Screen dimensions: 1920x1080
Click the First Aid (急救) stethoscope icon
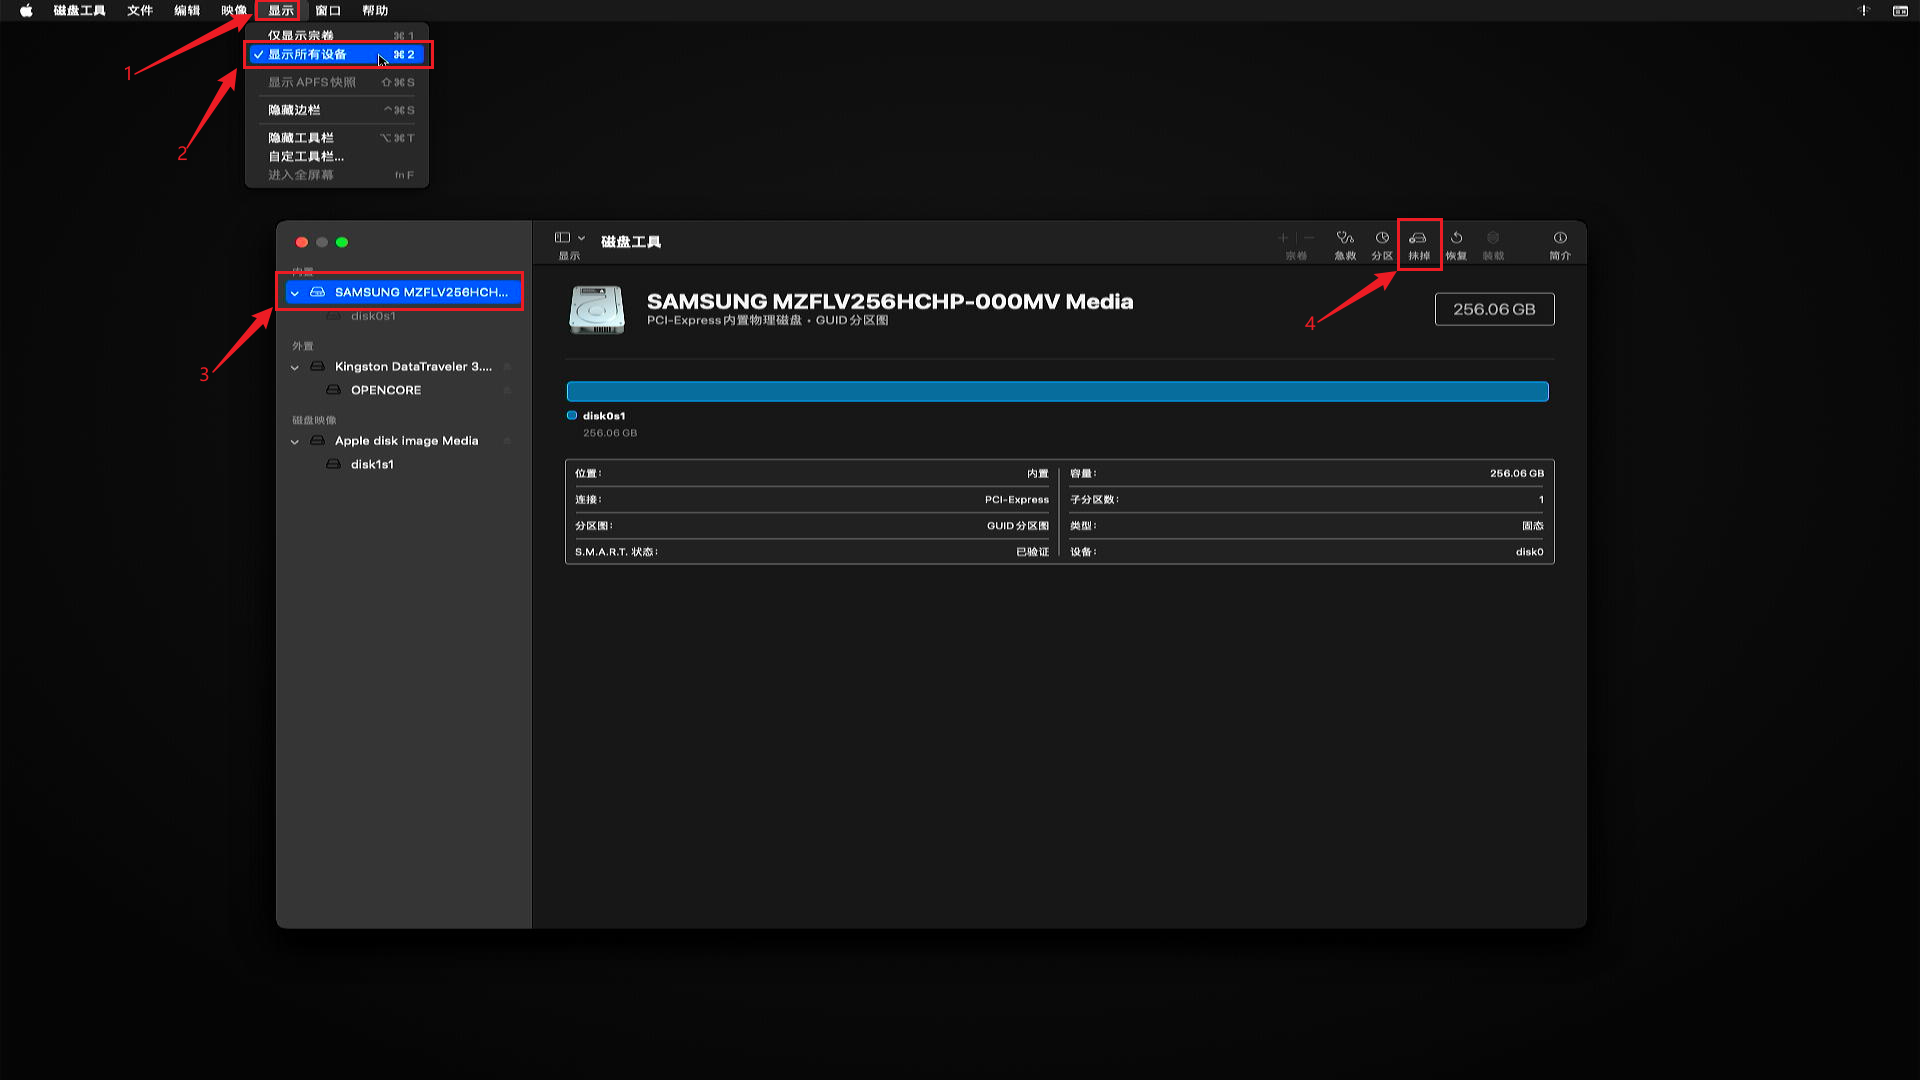tap(1345, 238)
